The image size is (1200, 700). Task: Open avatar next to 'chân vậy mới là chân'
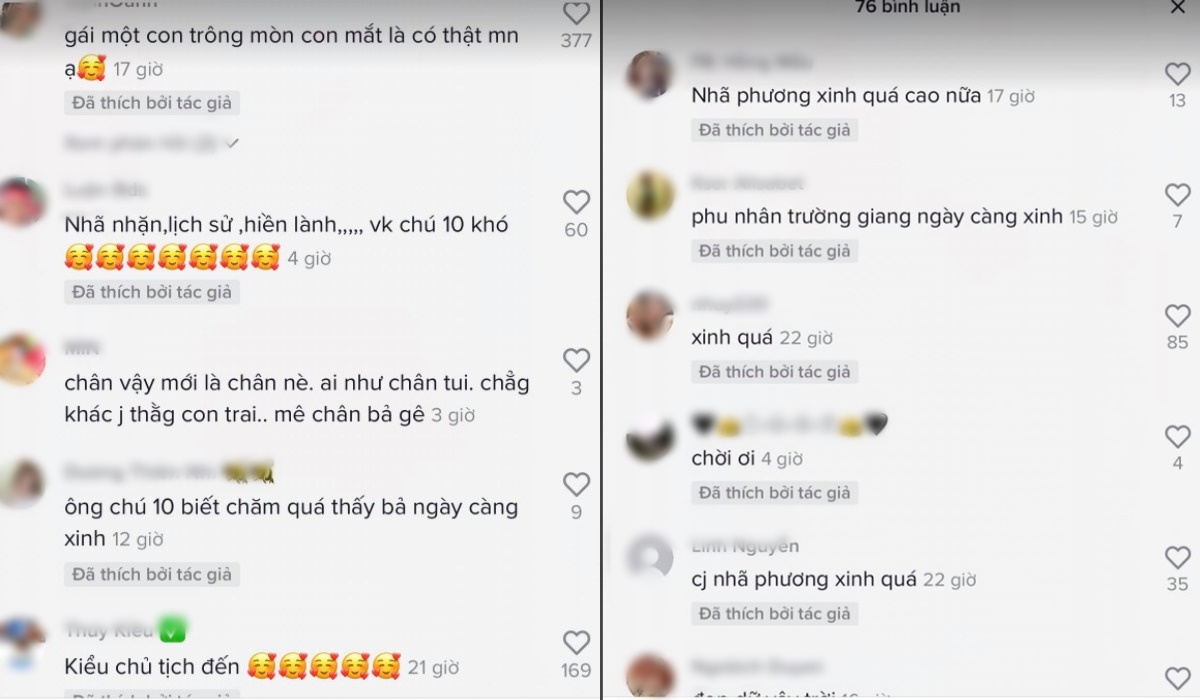click(x=22, y=360)
